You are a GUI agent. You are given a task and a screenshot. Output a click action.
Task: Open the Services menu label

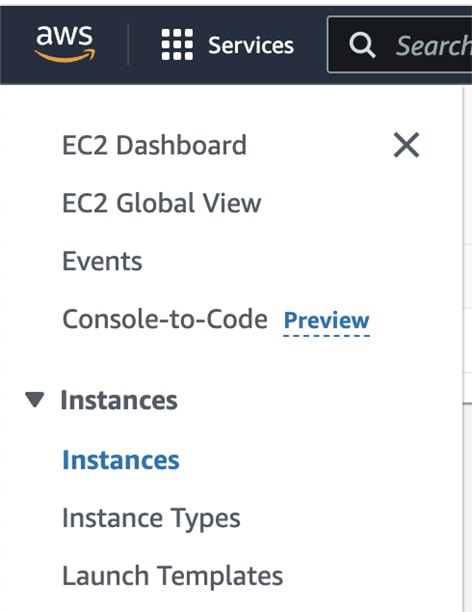251,45
